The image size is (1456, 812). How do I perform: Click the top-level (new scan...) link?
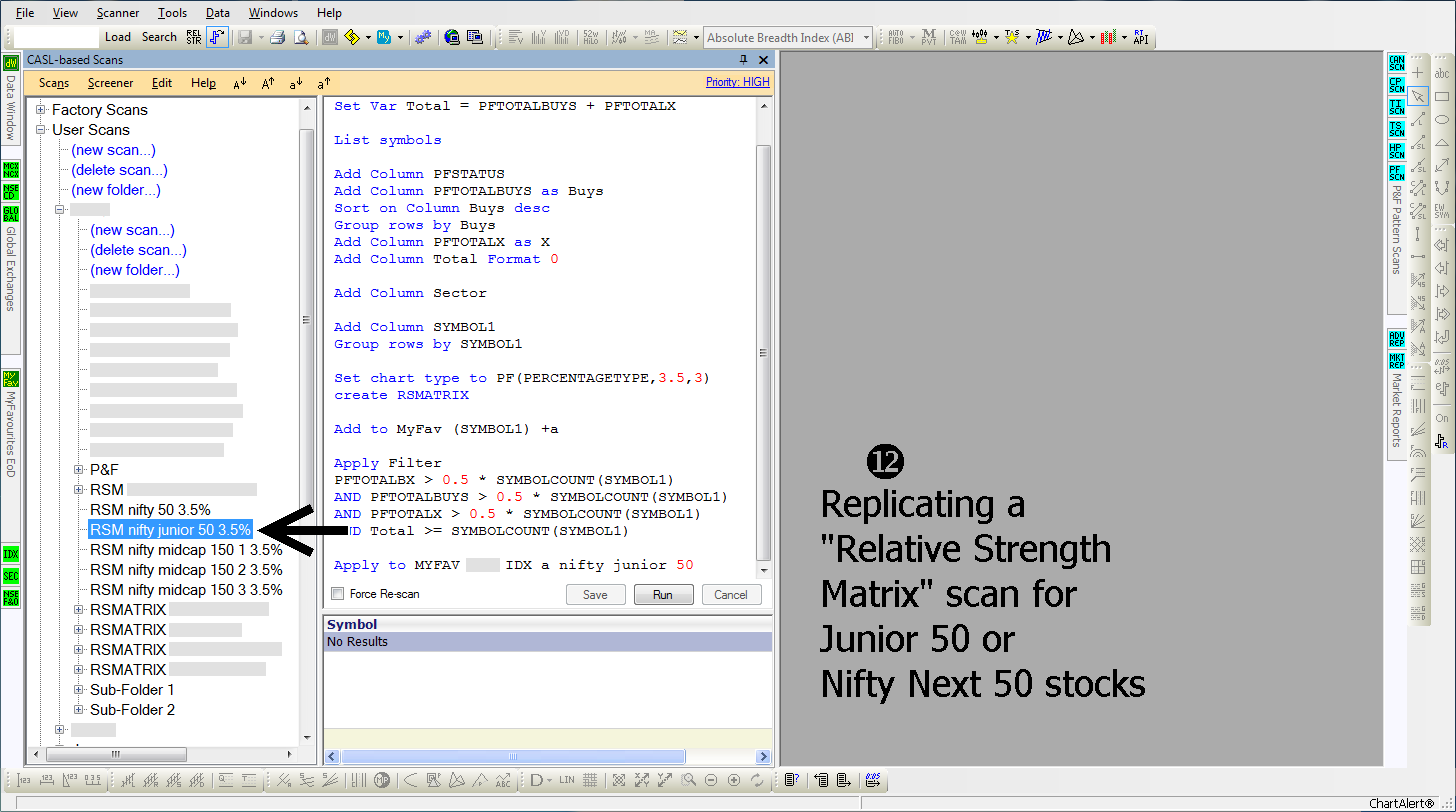(x=113, y=150)
